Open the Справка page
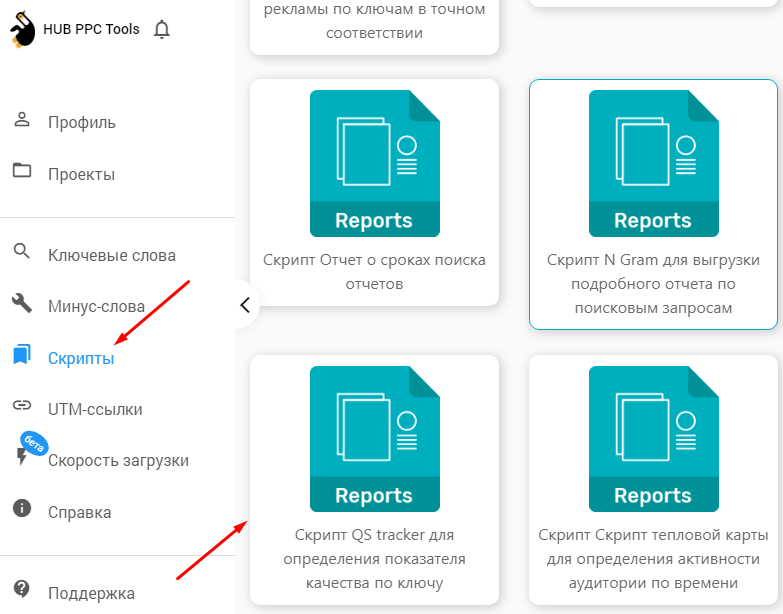 (x=79, y=512)
